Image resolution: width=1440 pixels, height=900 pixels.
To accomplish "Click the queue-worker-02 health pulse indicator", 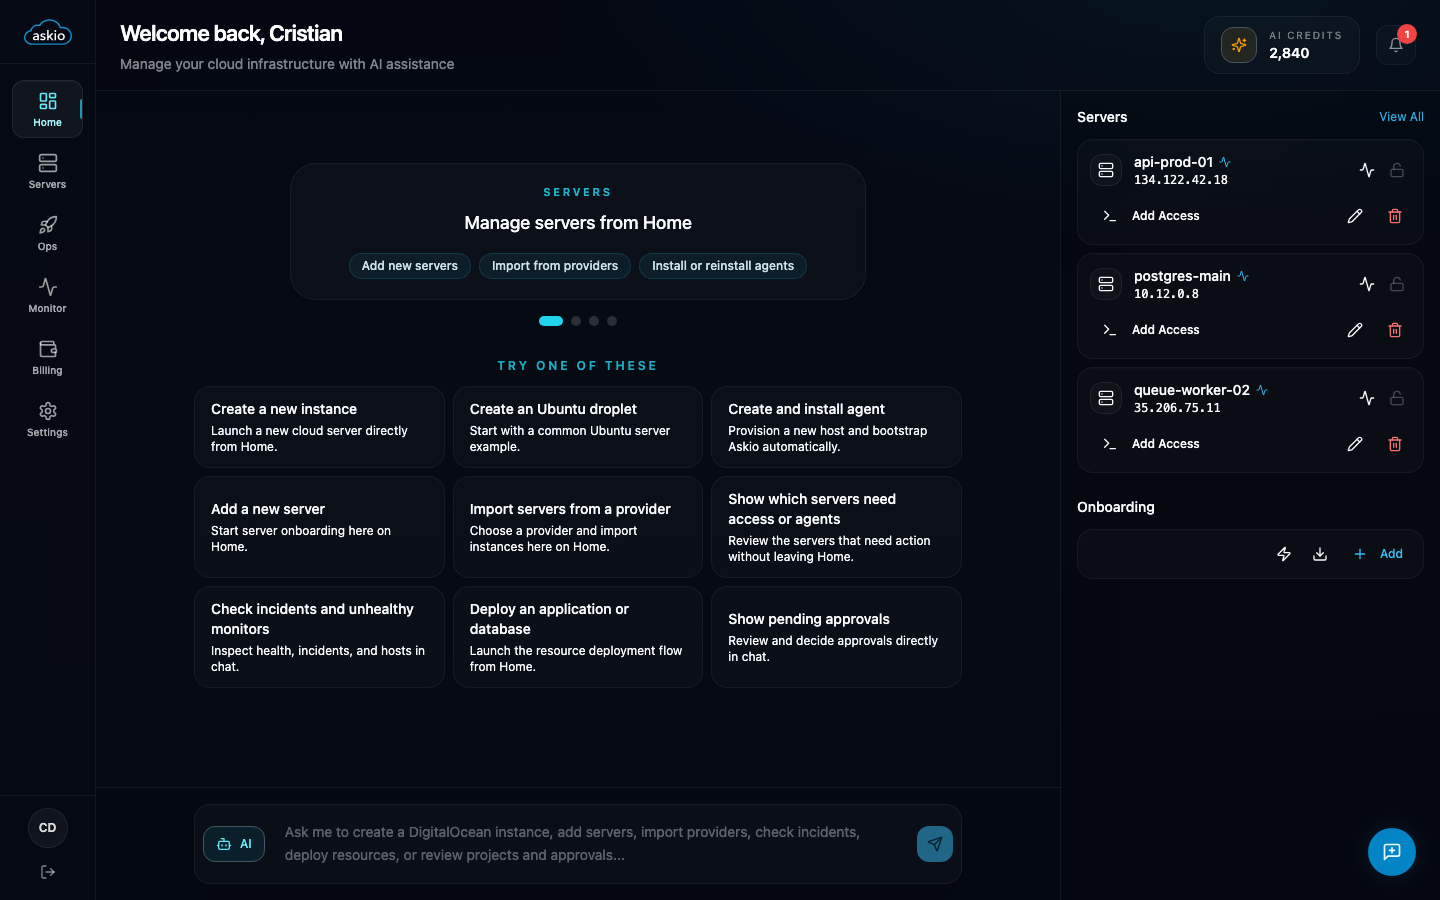I will click(x=1262, y=390).
